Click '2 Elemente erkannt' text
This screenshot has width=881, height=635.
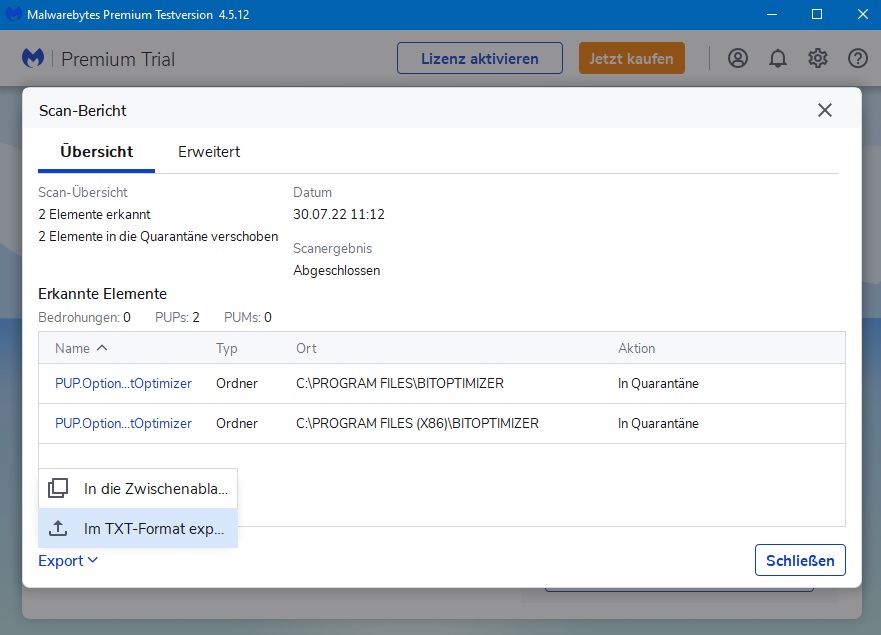coord(94,214)
